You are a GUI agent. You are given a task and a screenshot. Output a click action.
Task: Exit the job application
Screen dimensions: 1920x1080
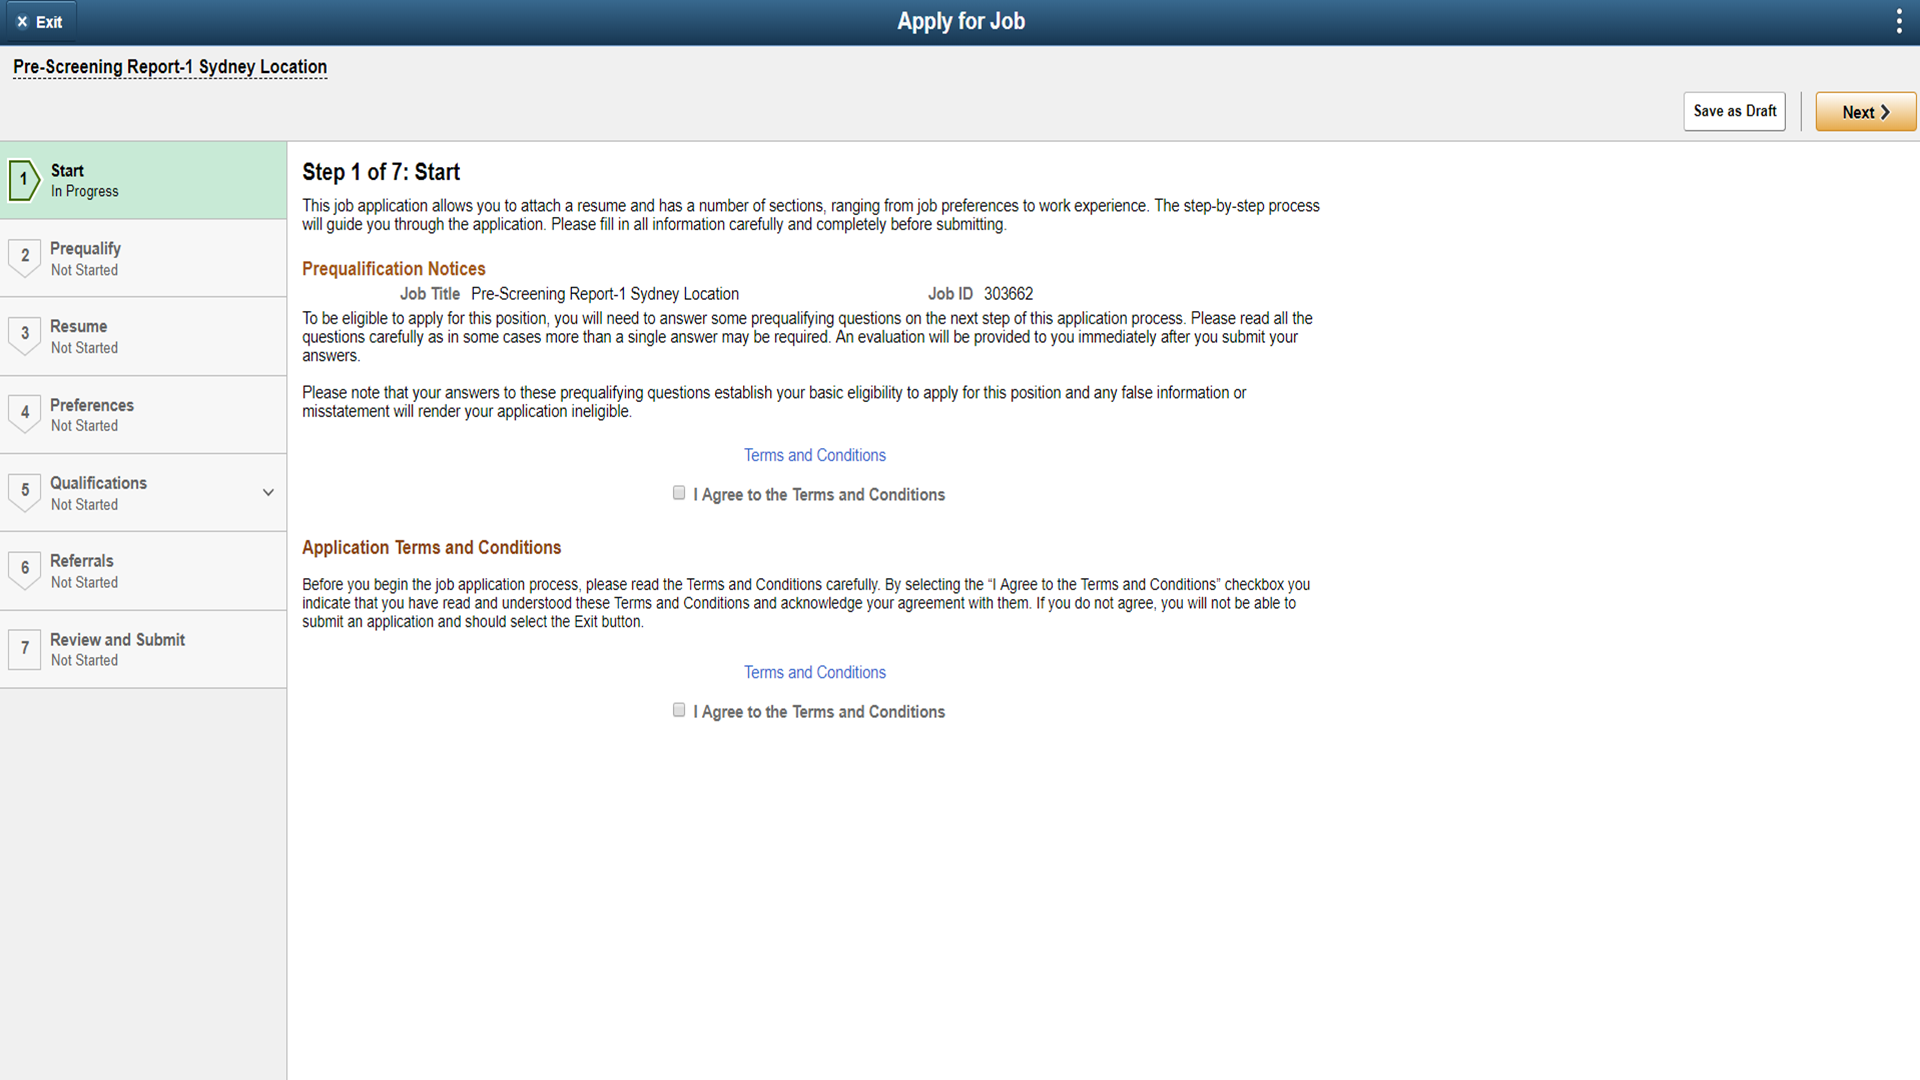pyautogui.click(x=39, y=21)
